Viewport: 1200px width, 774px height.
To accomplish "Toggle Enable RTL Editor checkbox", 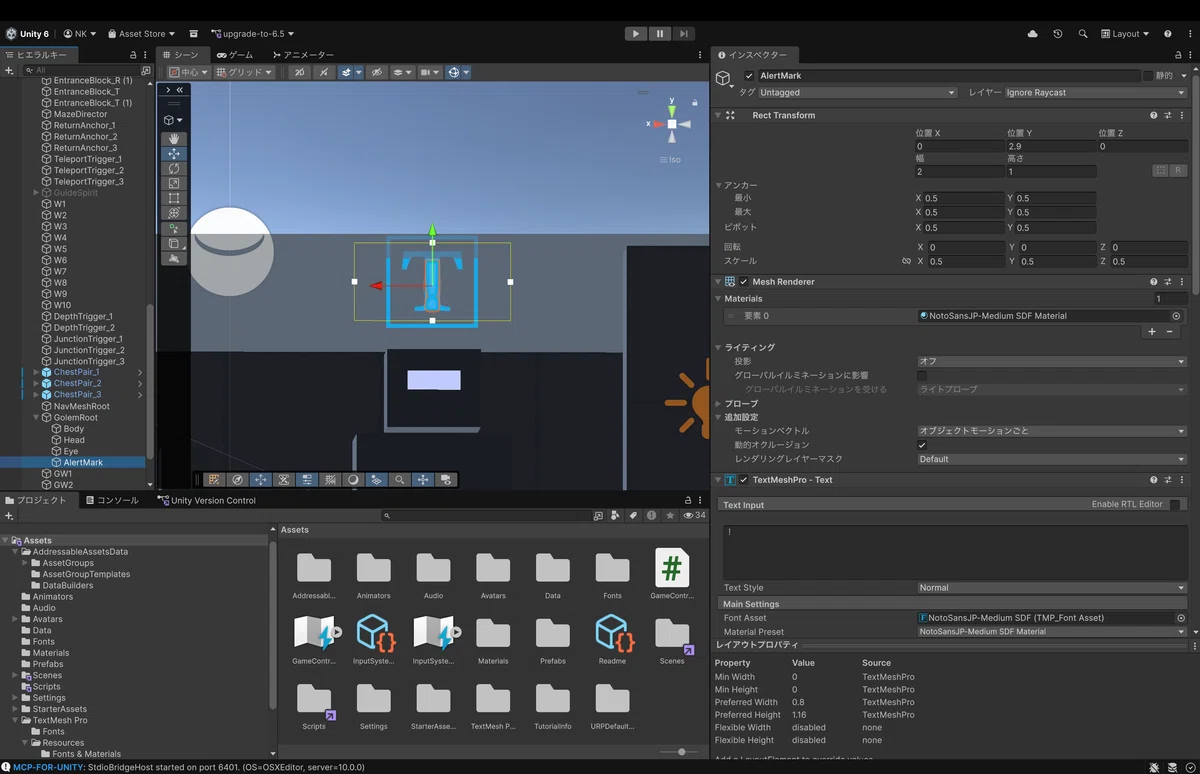I will point(1175,505).
